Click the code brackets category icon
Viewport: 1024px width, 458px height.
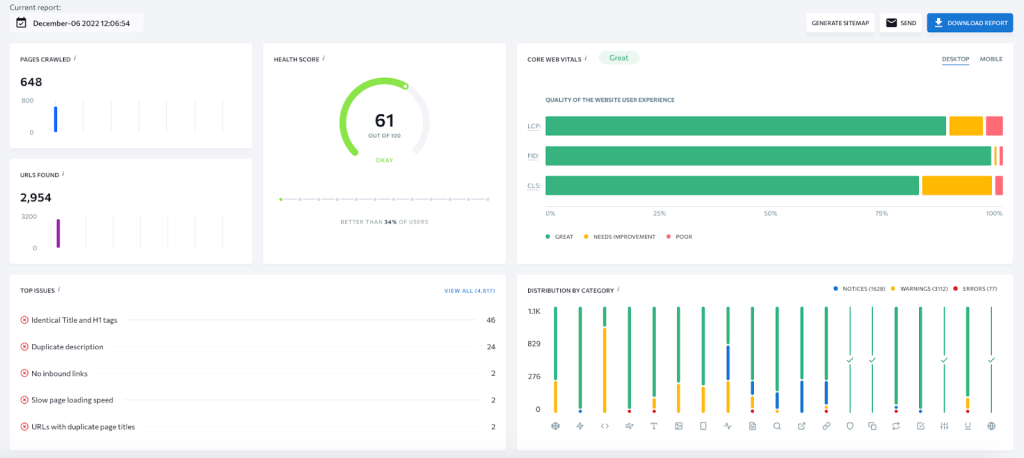605,426
